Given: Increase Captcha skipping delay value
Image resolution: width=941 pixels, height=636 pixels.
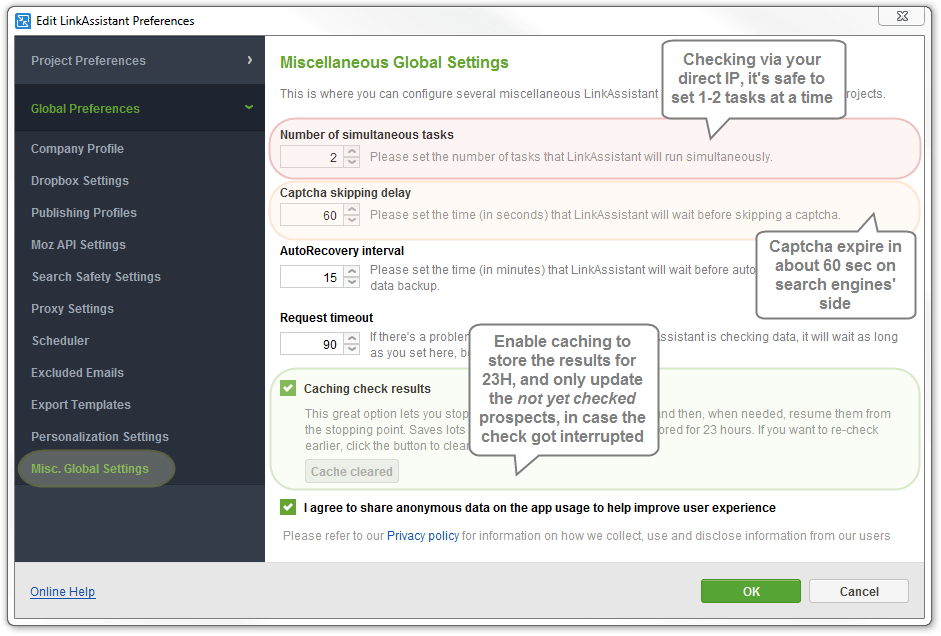Looking at the screenshot, I should tap(352, 209).
